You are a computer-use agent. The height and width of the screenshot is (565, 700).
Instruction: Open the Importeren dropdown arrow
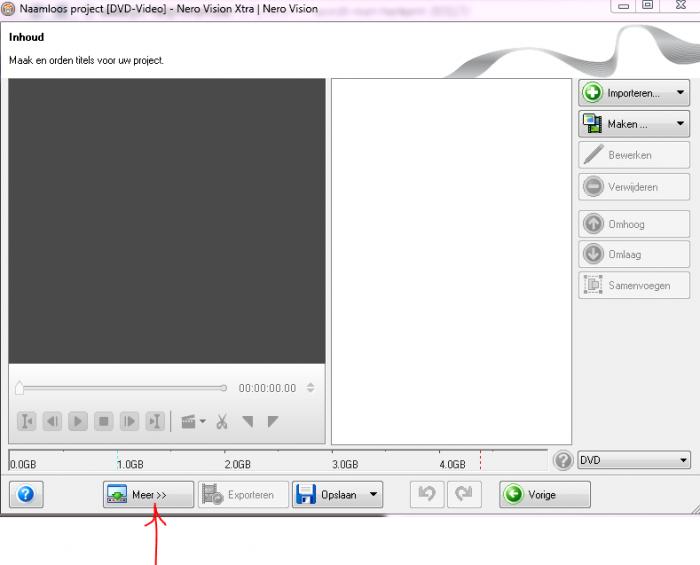(x=680, y=92)
